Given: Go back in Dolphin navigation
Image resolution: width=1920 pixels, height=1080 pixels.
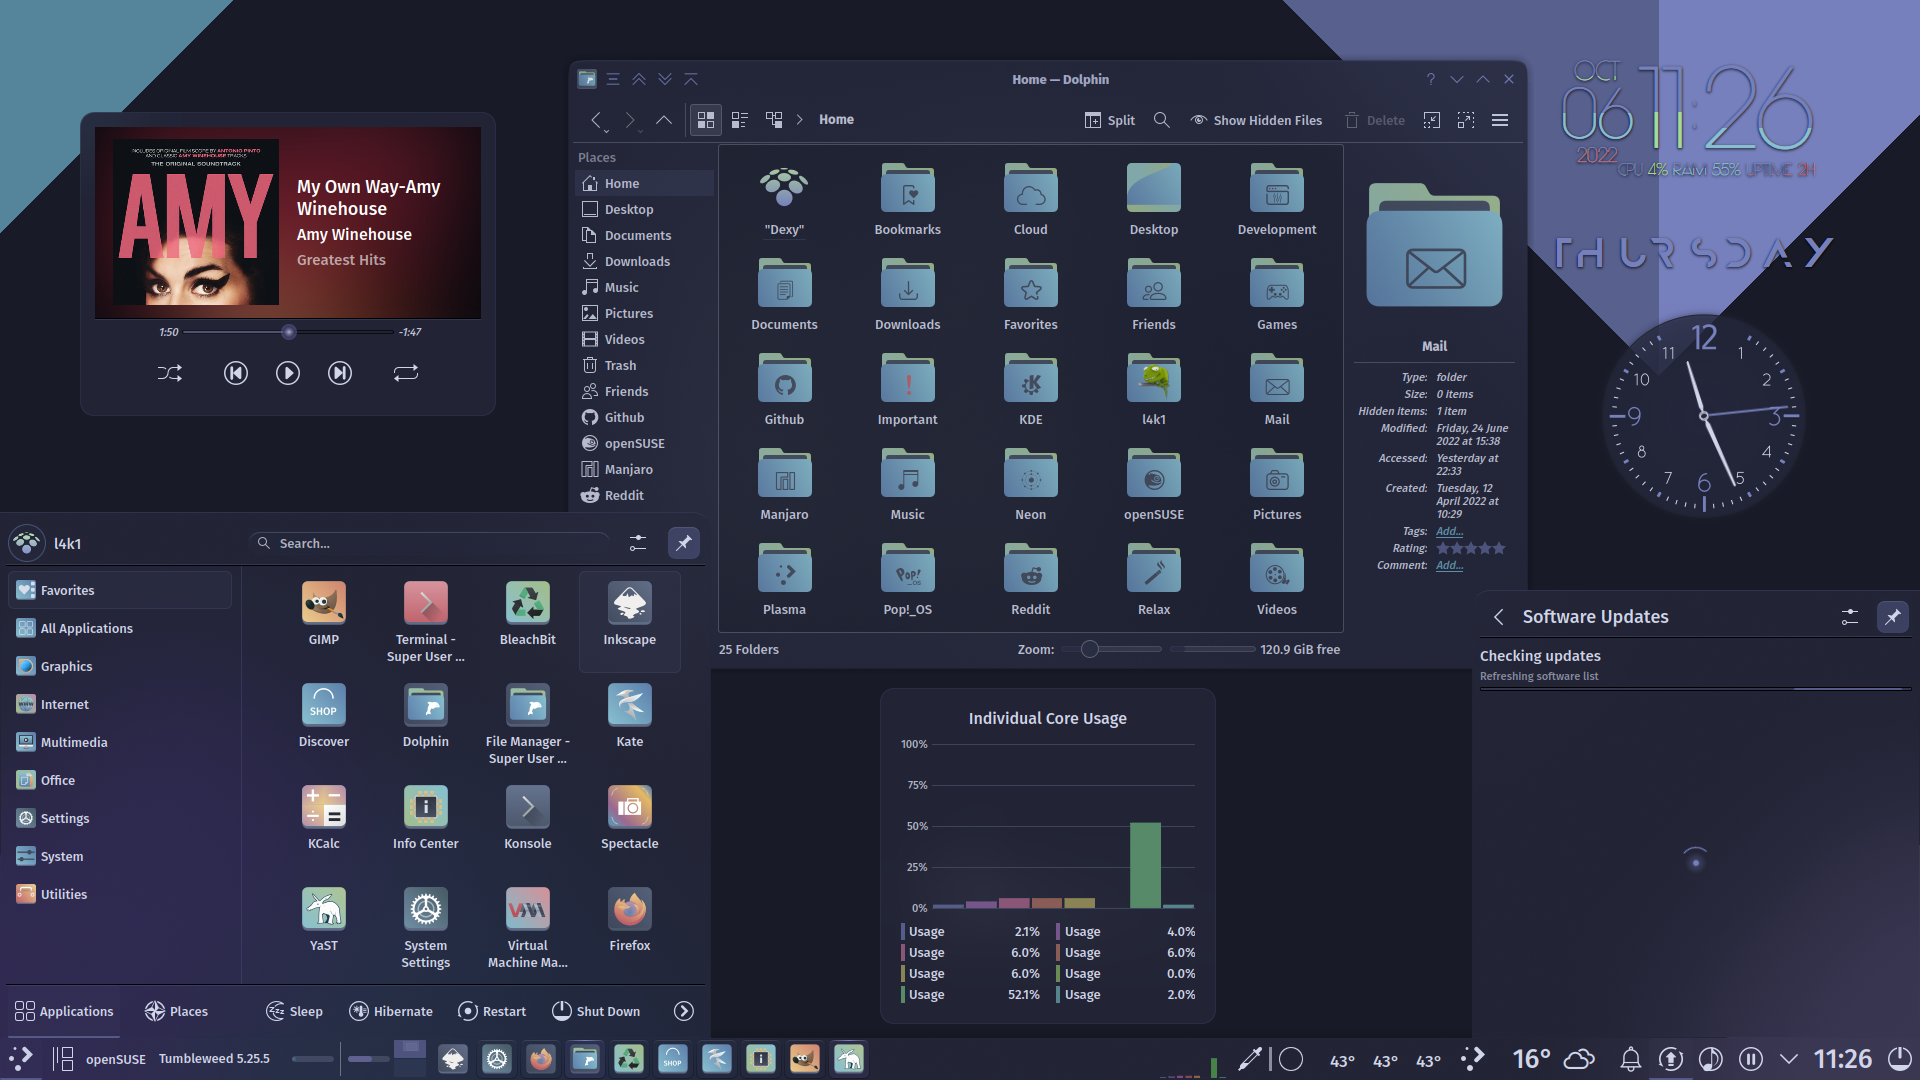Looking at the screenshot, I should (597, 120).
